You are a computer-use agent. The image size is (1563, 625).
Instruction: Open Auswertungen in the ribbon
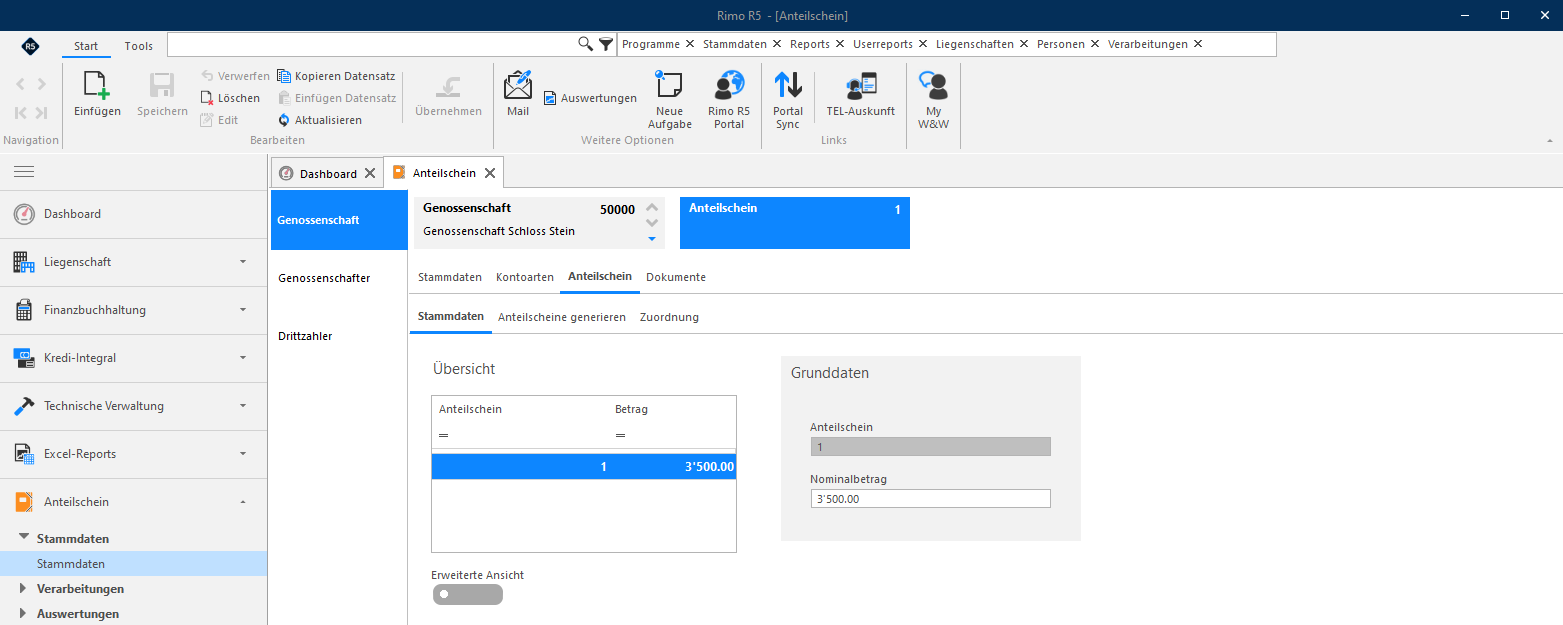pos(590,98)
